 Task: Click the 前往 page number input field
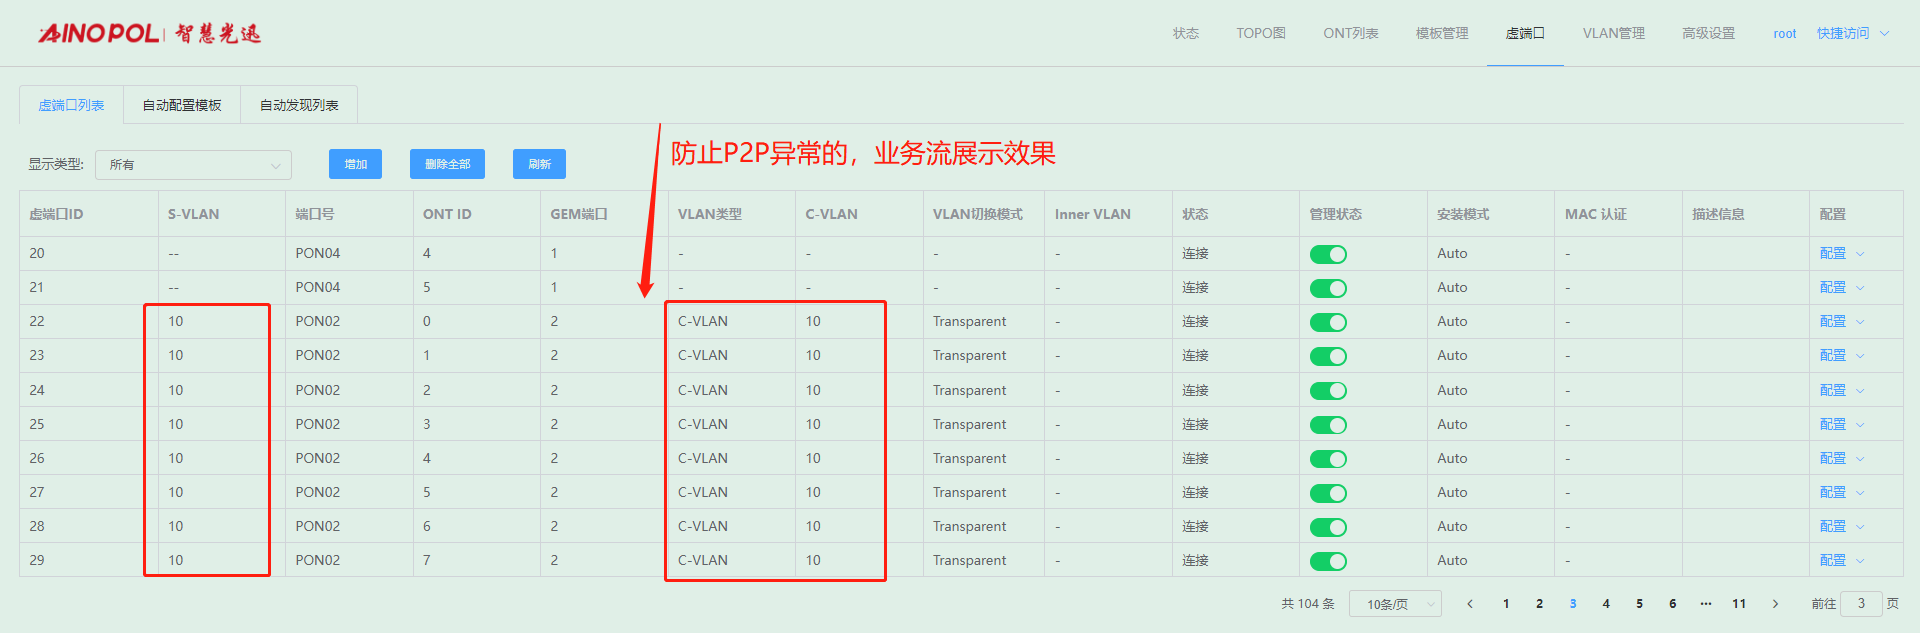pyautogui.click(x=1860, y=604)
